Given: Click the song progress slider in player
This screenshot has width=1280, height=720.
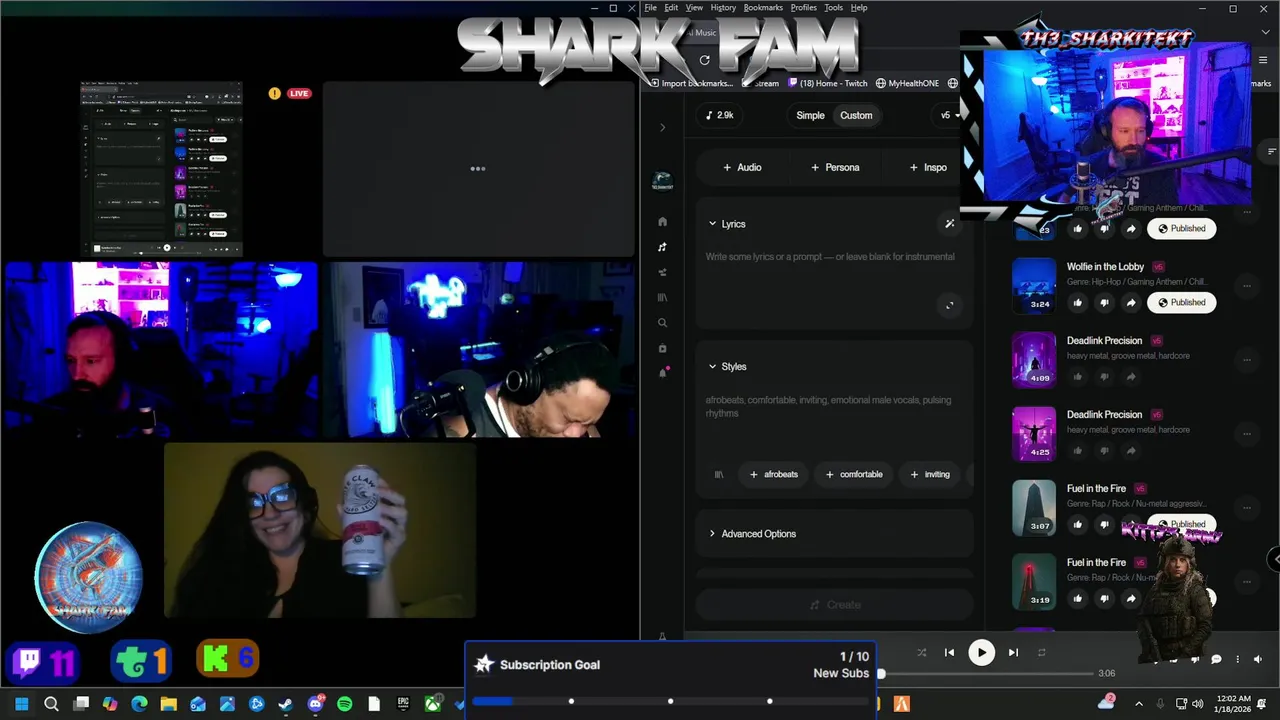Looking at the screenshot, I should point(987,673).
